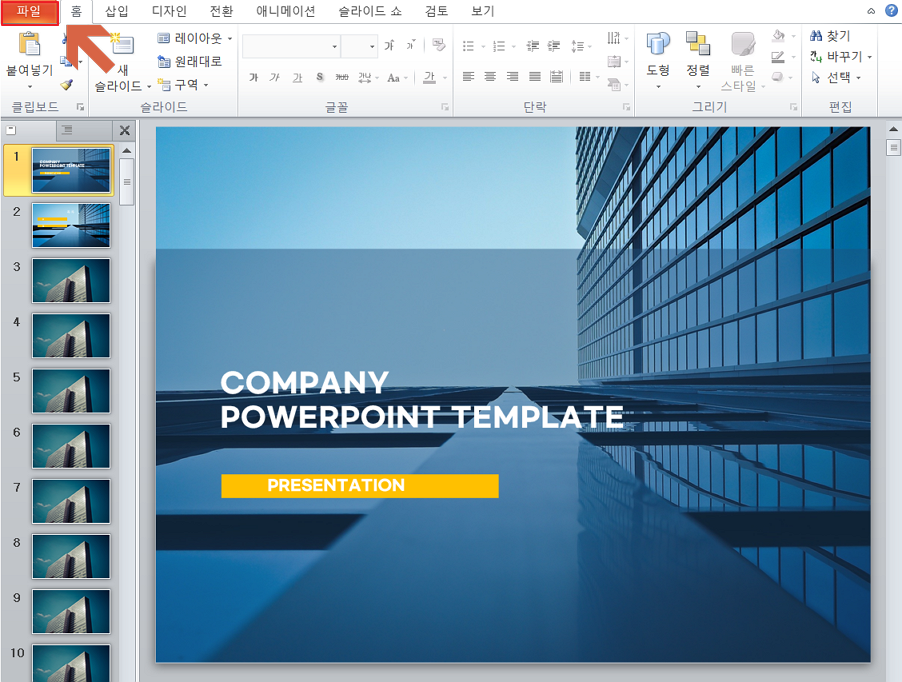Click the Font Color (가) swatch
The width and height of the screenshot is (902, 682).
pyautogui.click(x=429, y=77)
